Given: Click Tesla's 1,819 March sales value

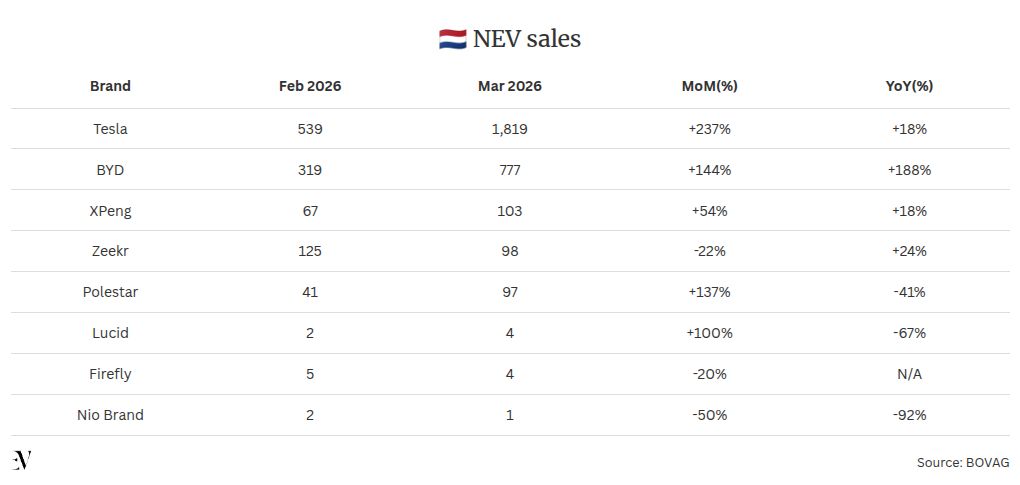Looking at the screenshot, I should coord(510,129).
